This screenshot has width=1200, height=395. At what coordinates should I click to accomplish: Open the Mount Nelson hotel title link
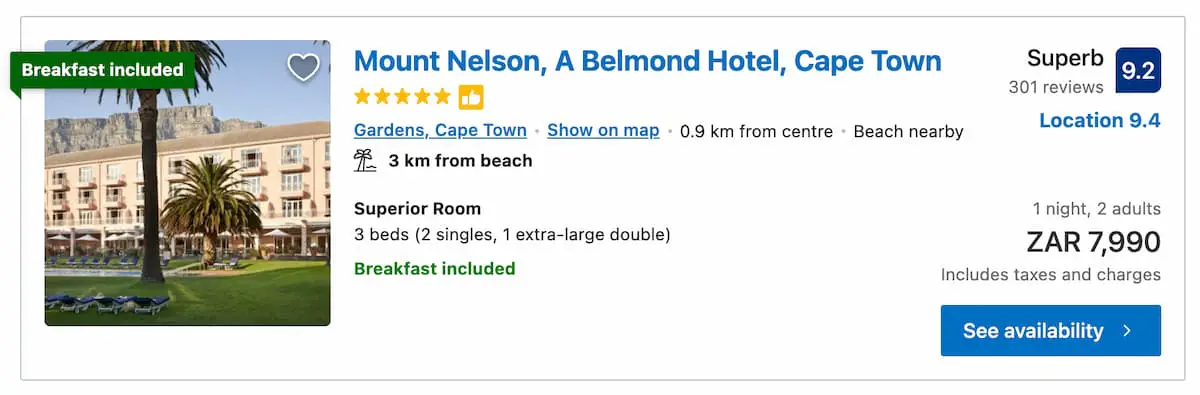[648, 61]
